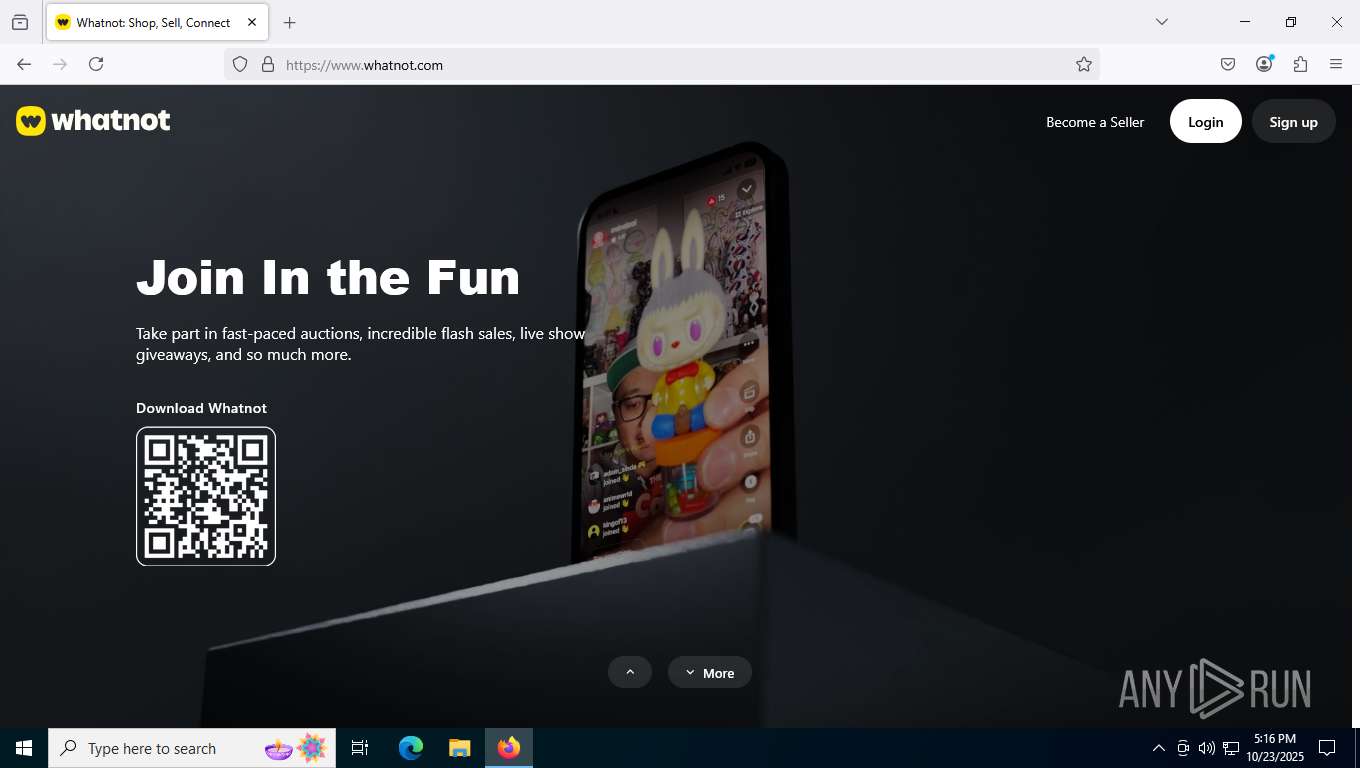Image resolution: width=1360 pixels, height=768 pixels.
Task: Open File Explorer from taskbar
Action: pos(460,748)
